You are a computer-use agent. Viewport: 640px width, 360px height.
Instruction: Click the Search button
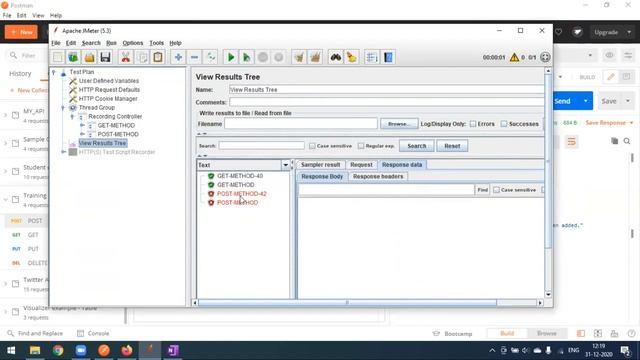(x=416, y=146)
